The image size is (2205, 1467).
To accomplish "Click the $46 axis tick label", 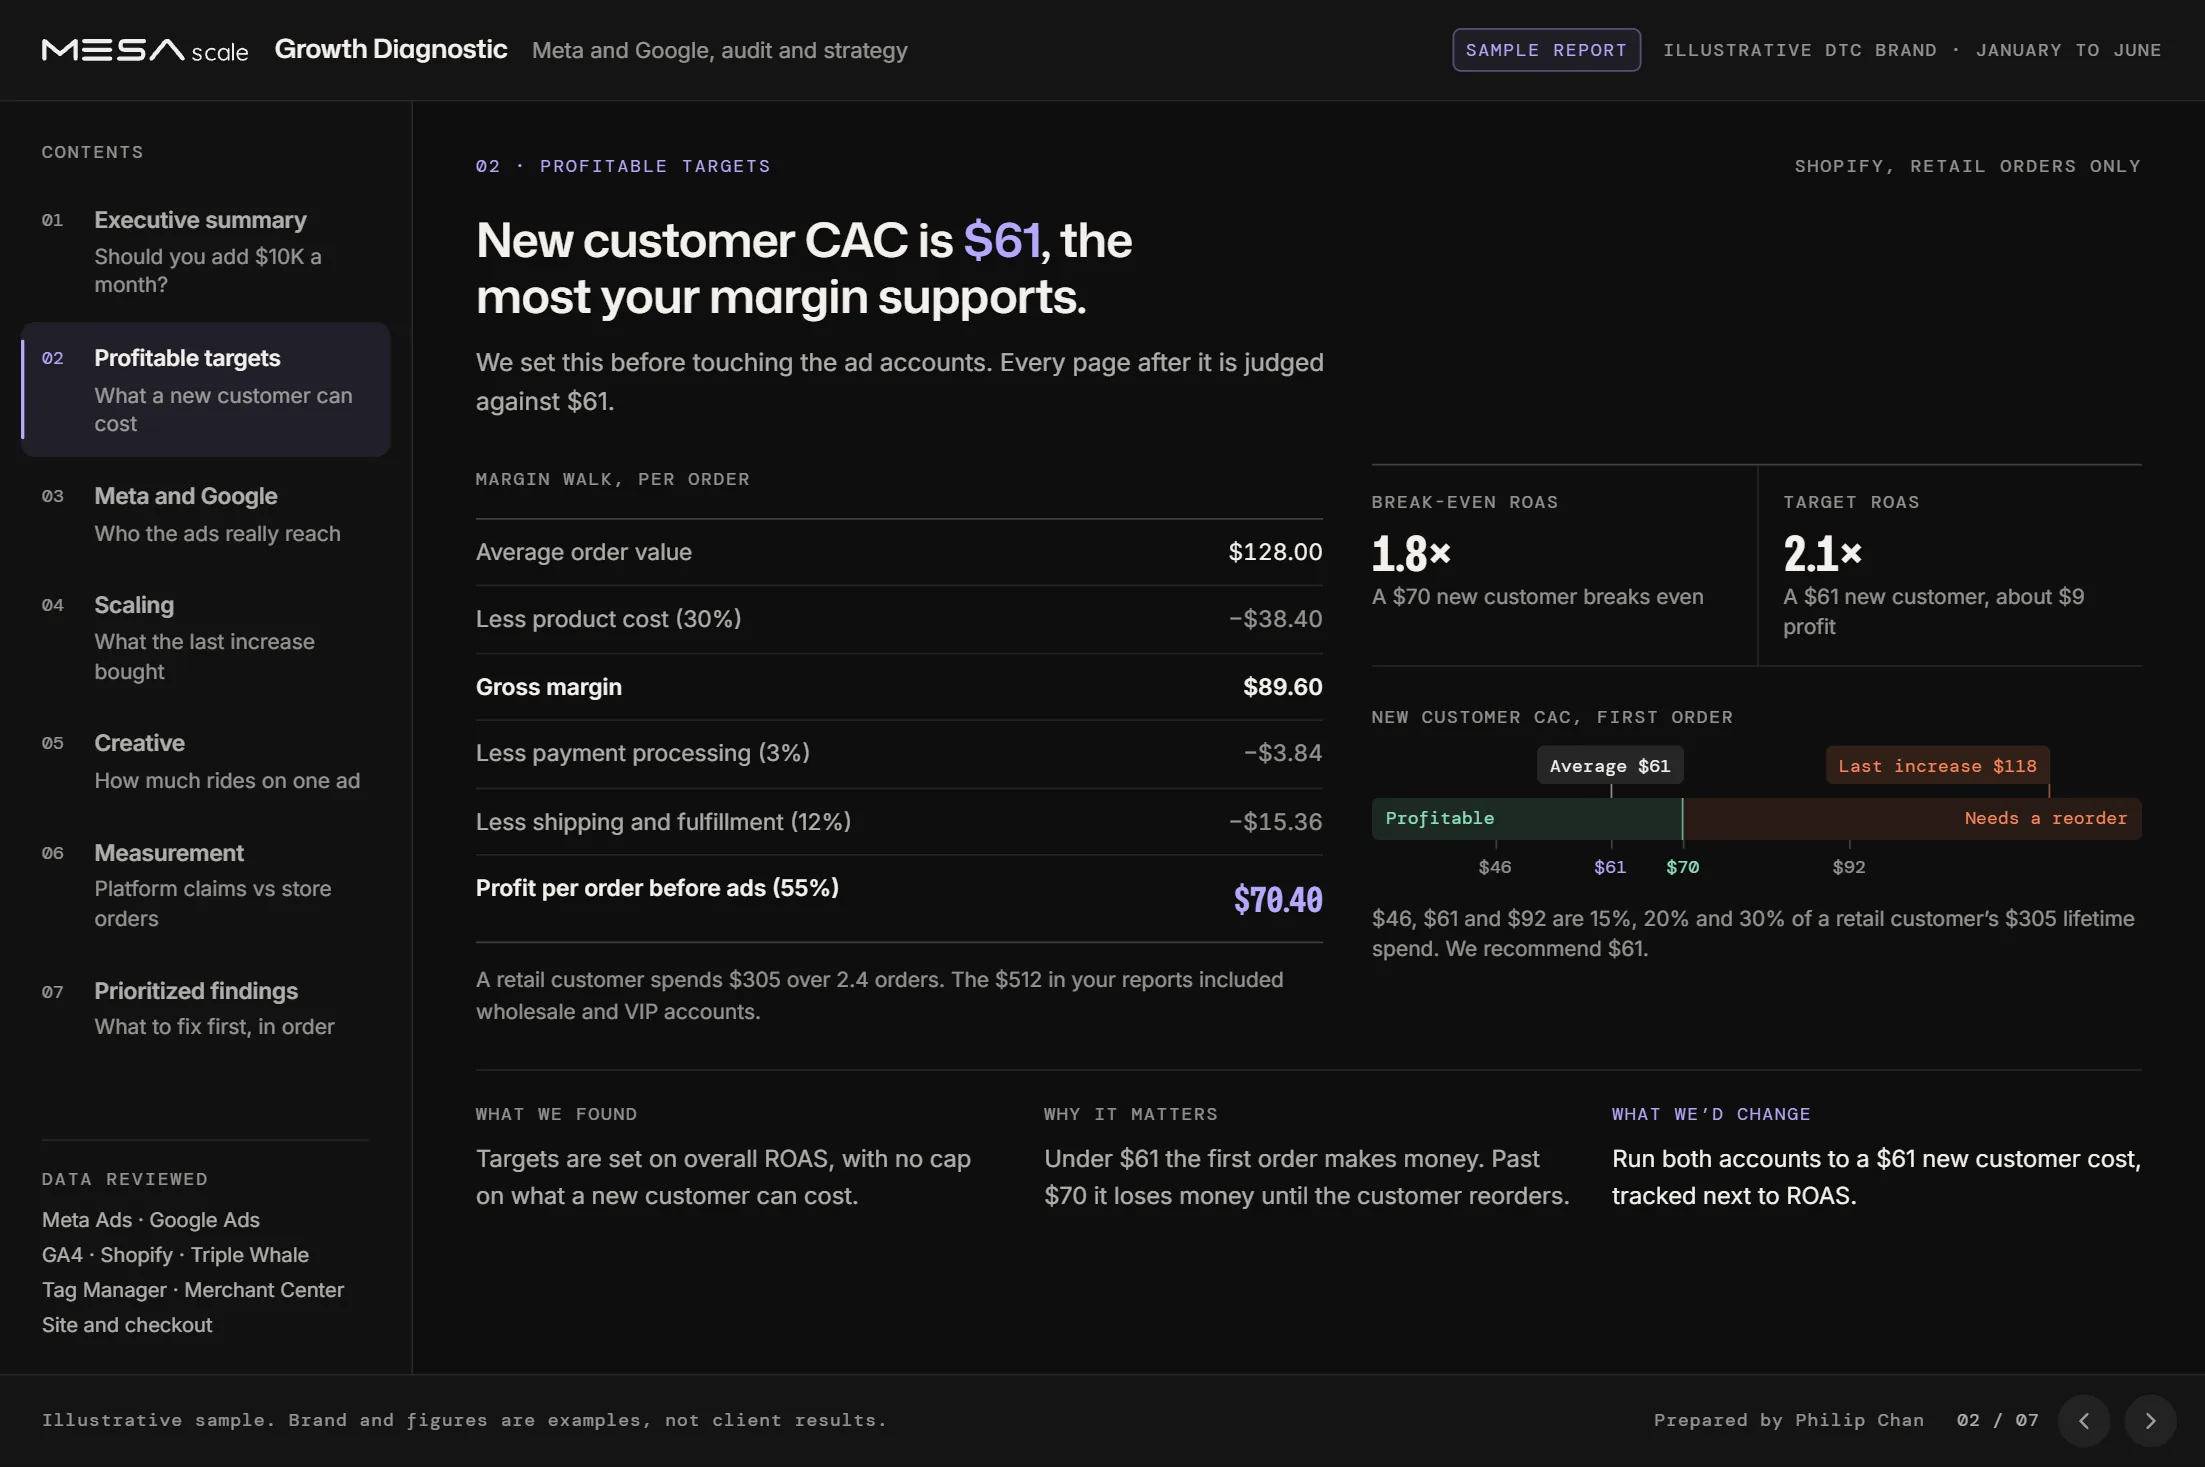I will (1495, 867).
